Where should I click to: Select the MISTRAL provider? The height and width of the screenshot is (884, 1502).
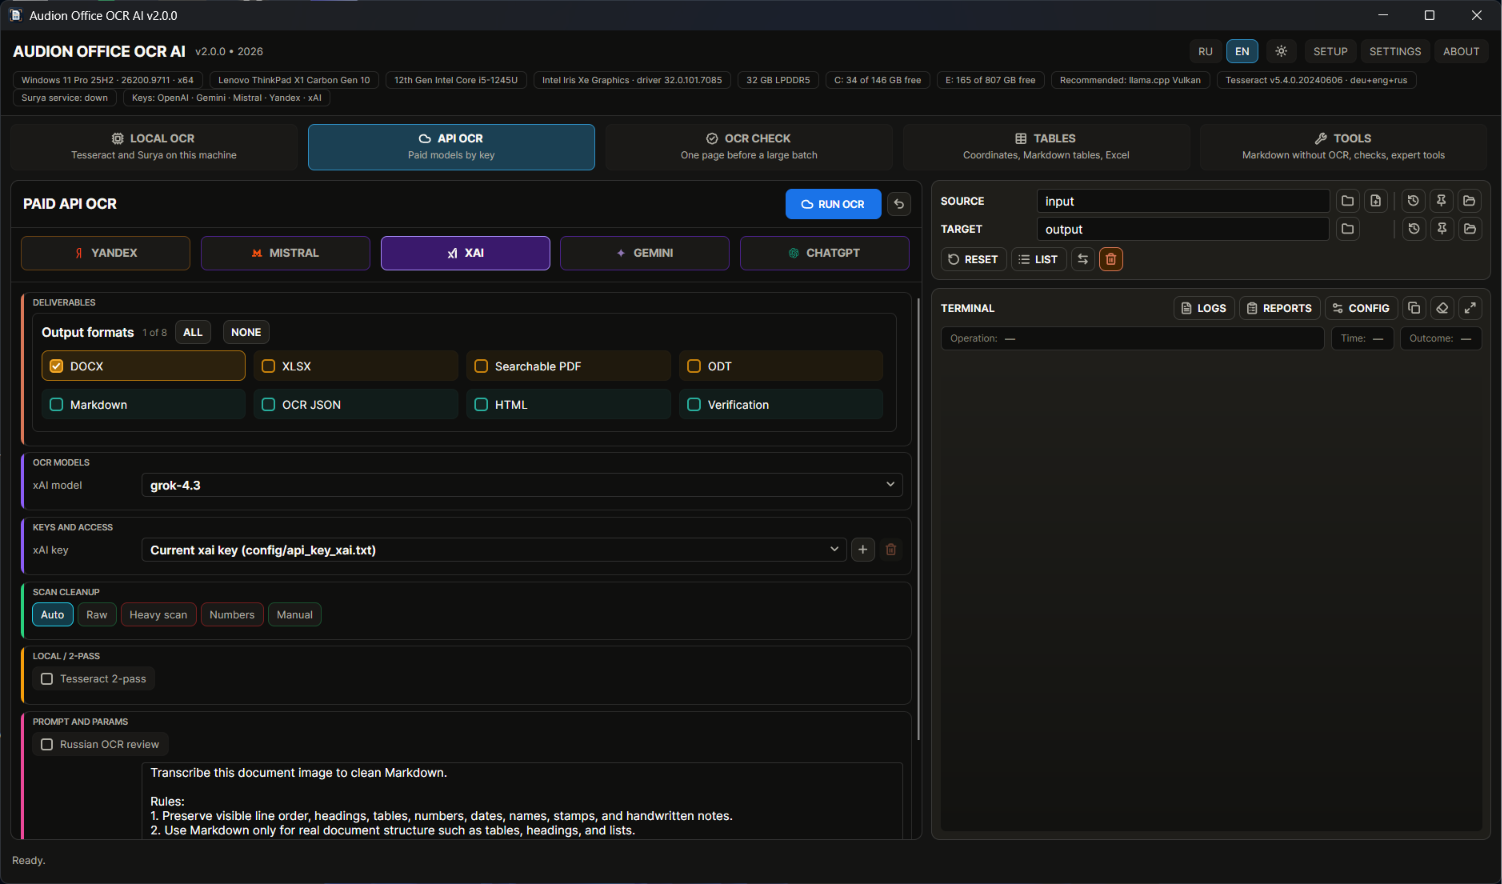[x=286, y=253]
